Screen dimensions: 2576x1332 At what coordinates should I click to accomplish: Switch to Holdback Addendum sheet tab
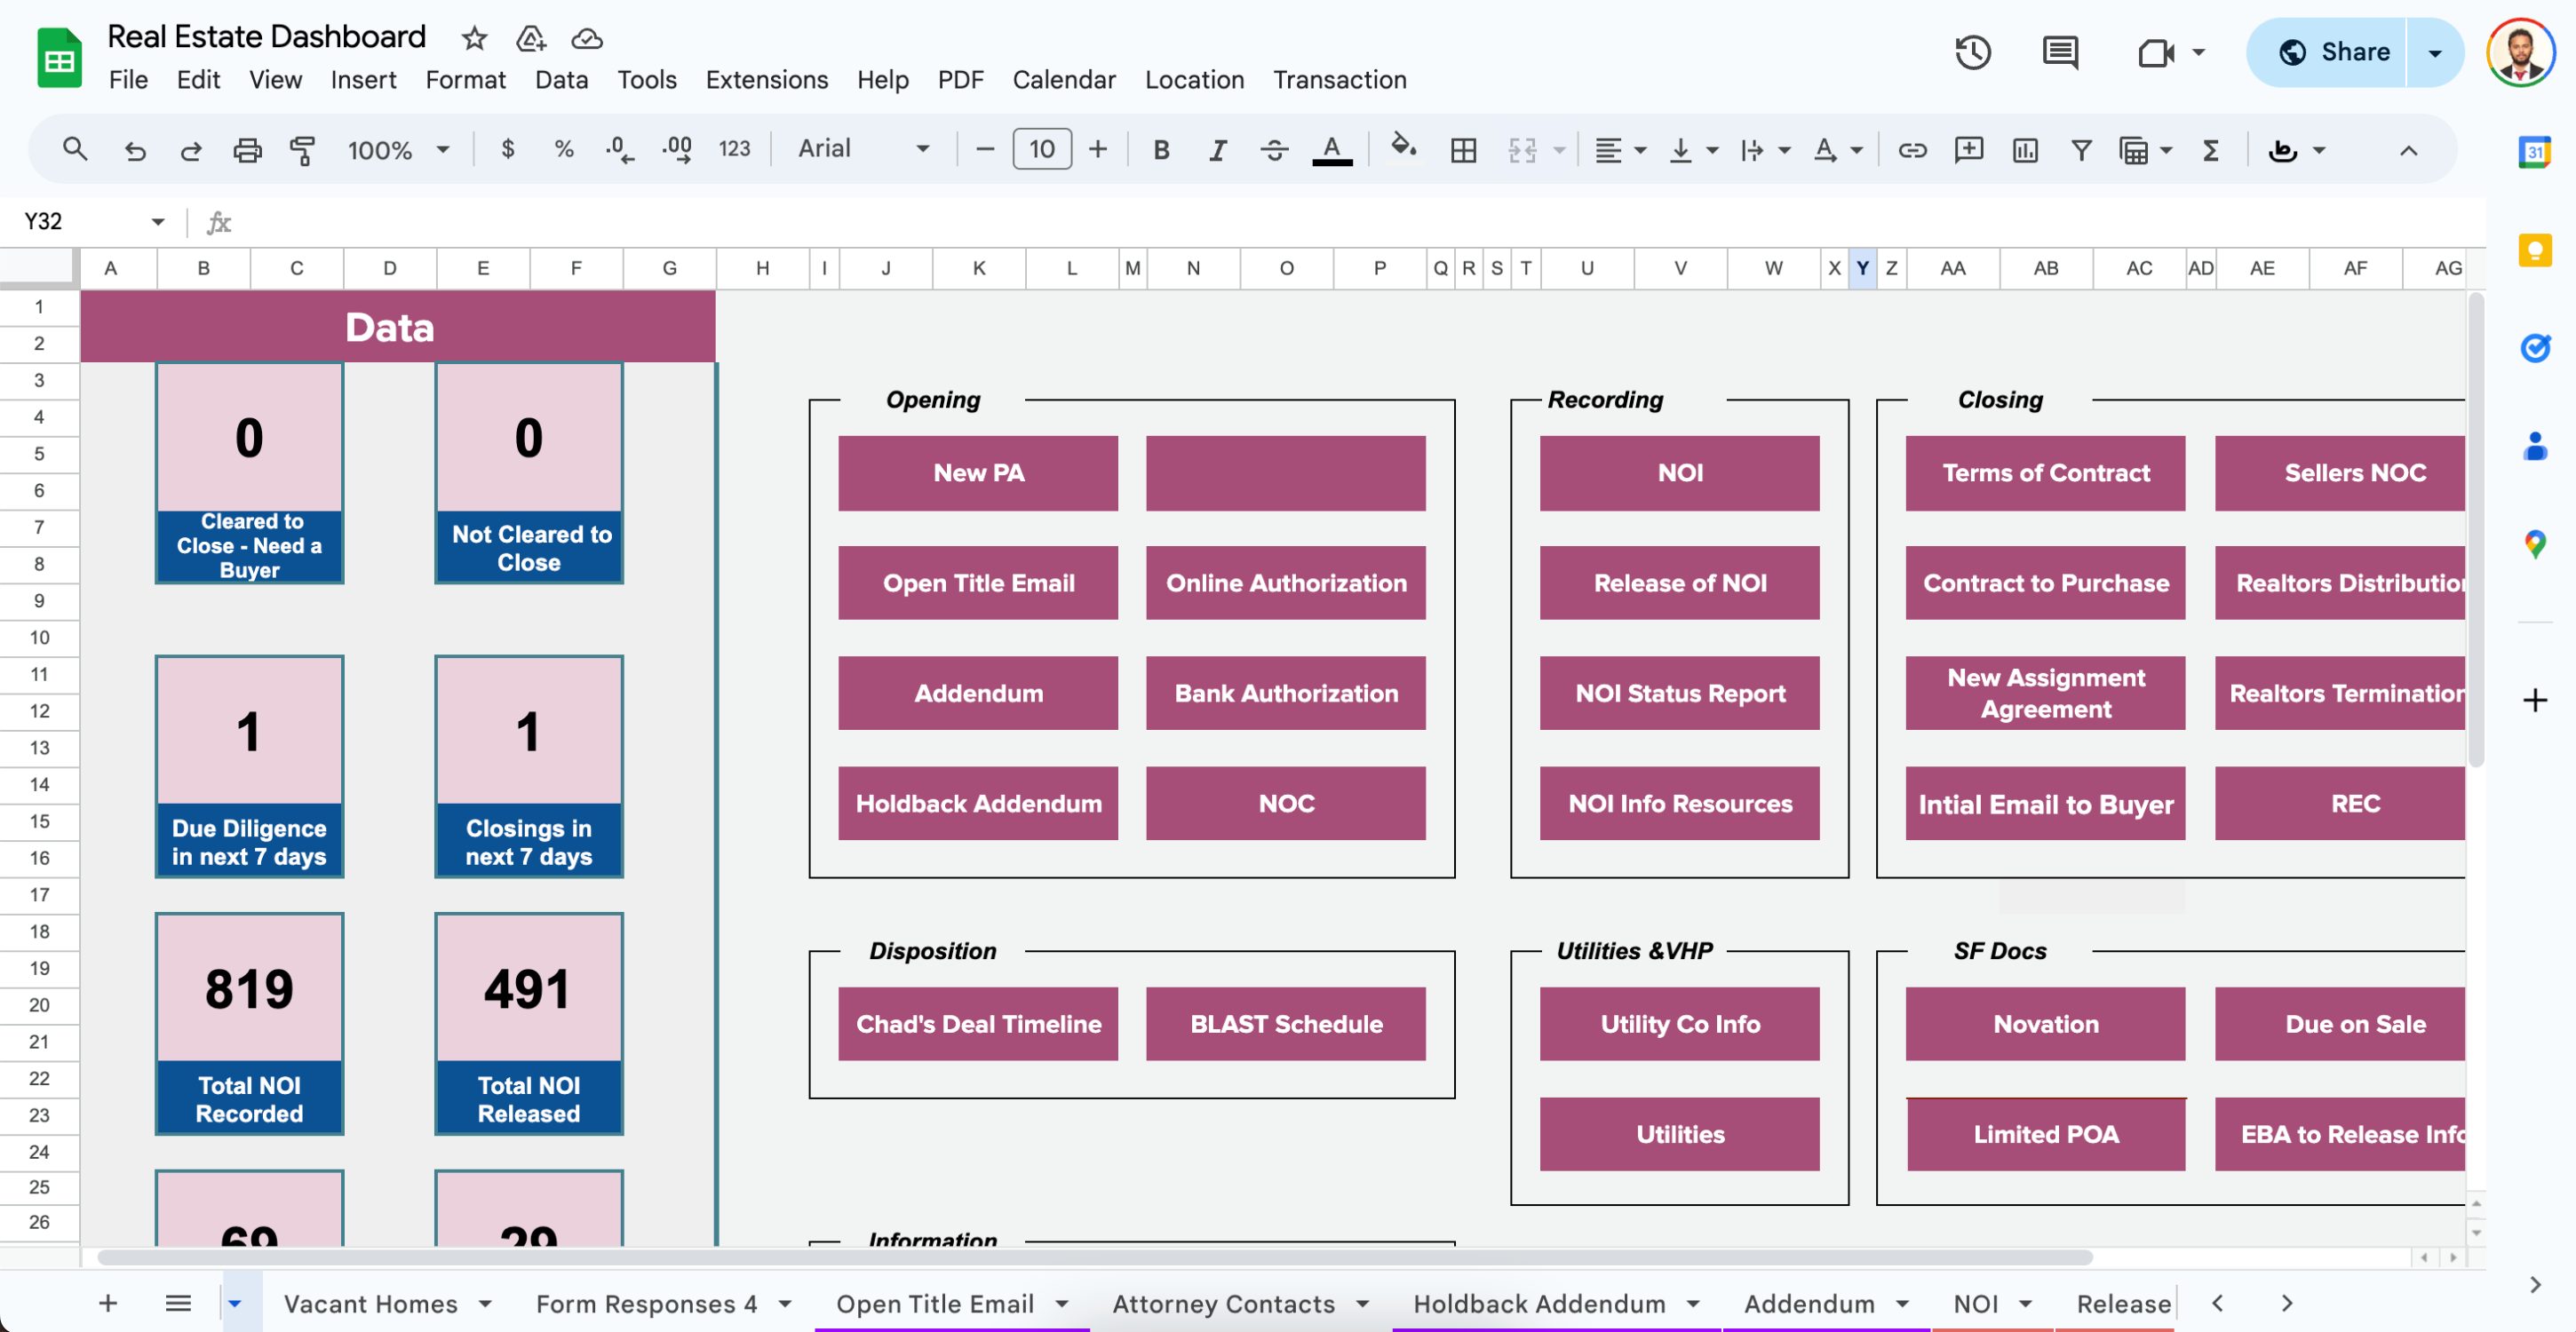coord(1539,1304)
